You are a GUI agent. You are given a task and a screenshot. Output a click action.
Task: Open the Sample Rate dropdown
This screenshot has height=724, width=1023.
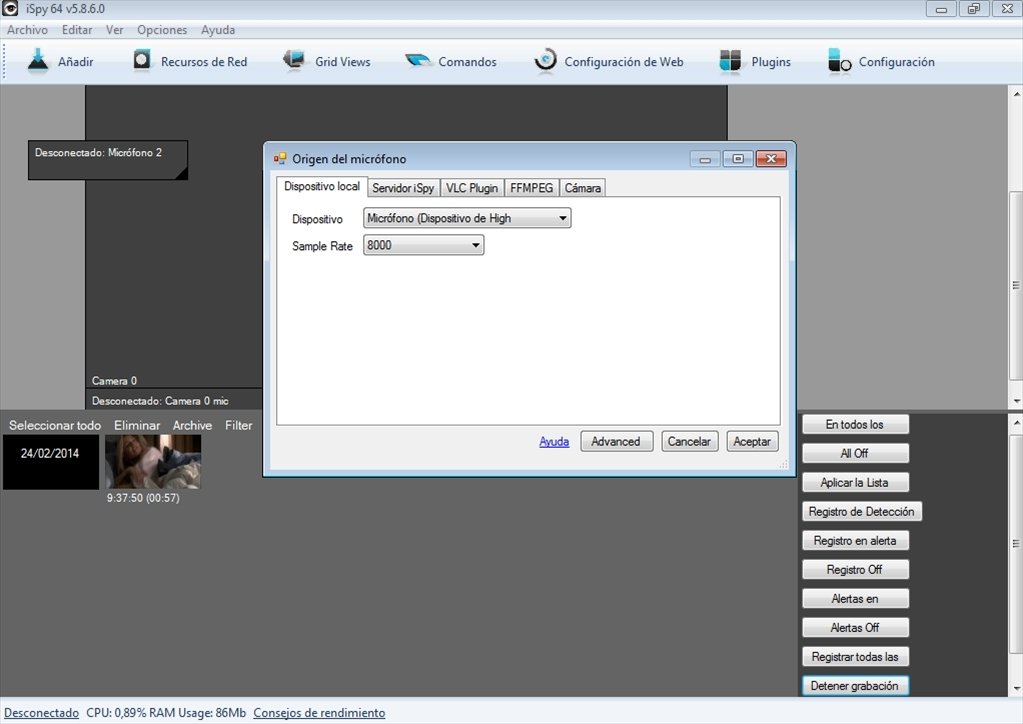click(x=423, y=245)
